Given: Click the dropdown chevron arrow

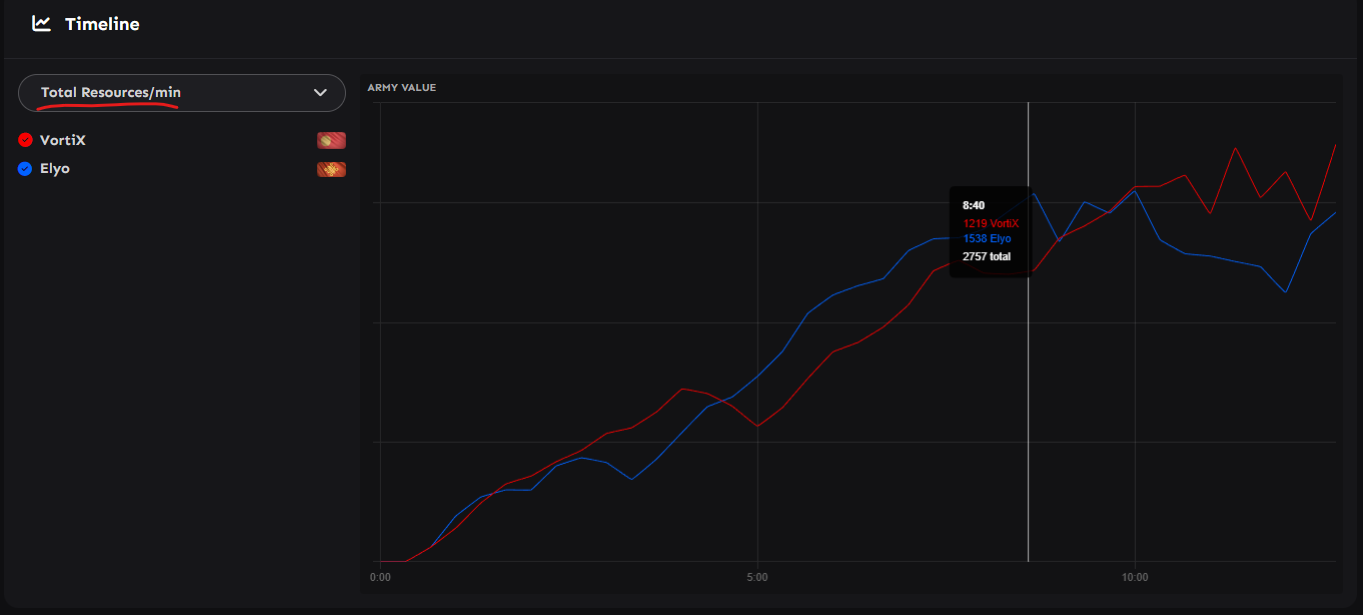Looking at the screenshot, I should [x=320, y=93].
